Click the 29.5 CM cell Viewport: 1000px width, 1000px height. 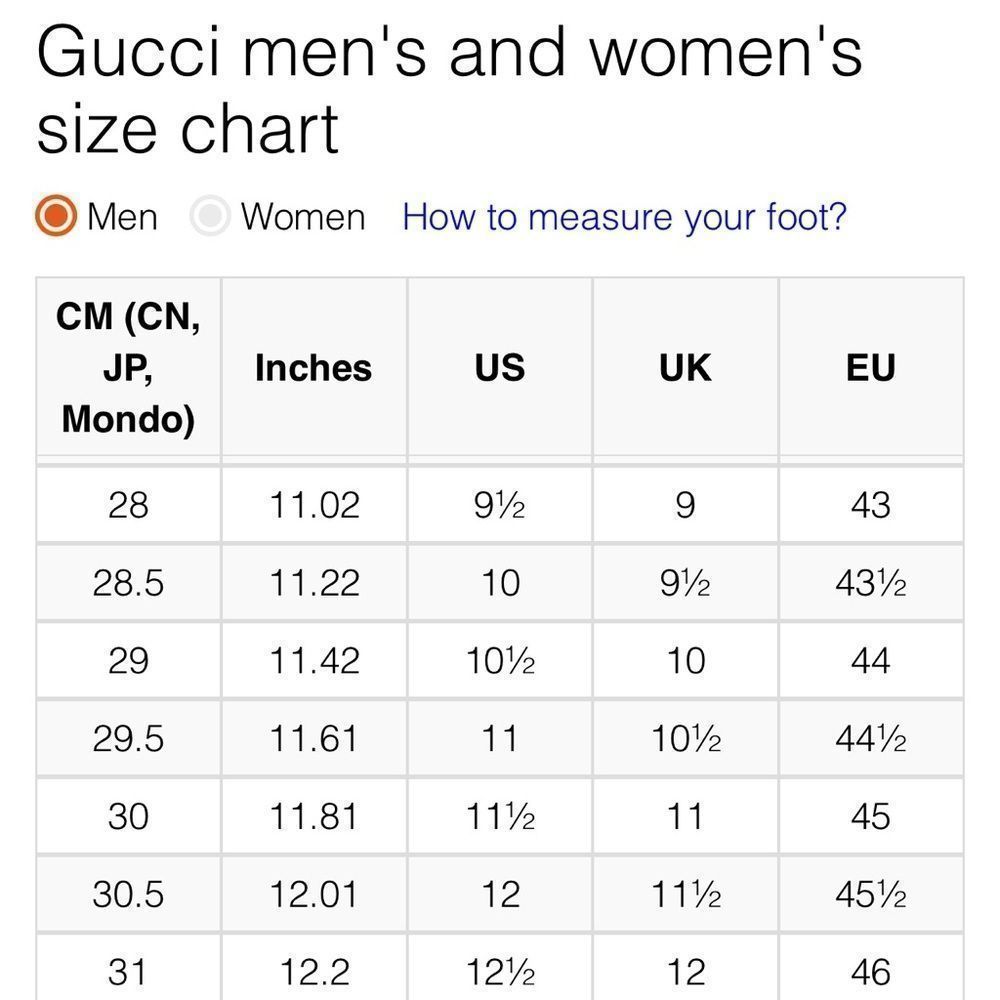point(128,739)
